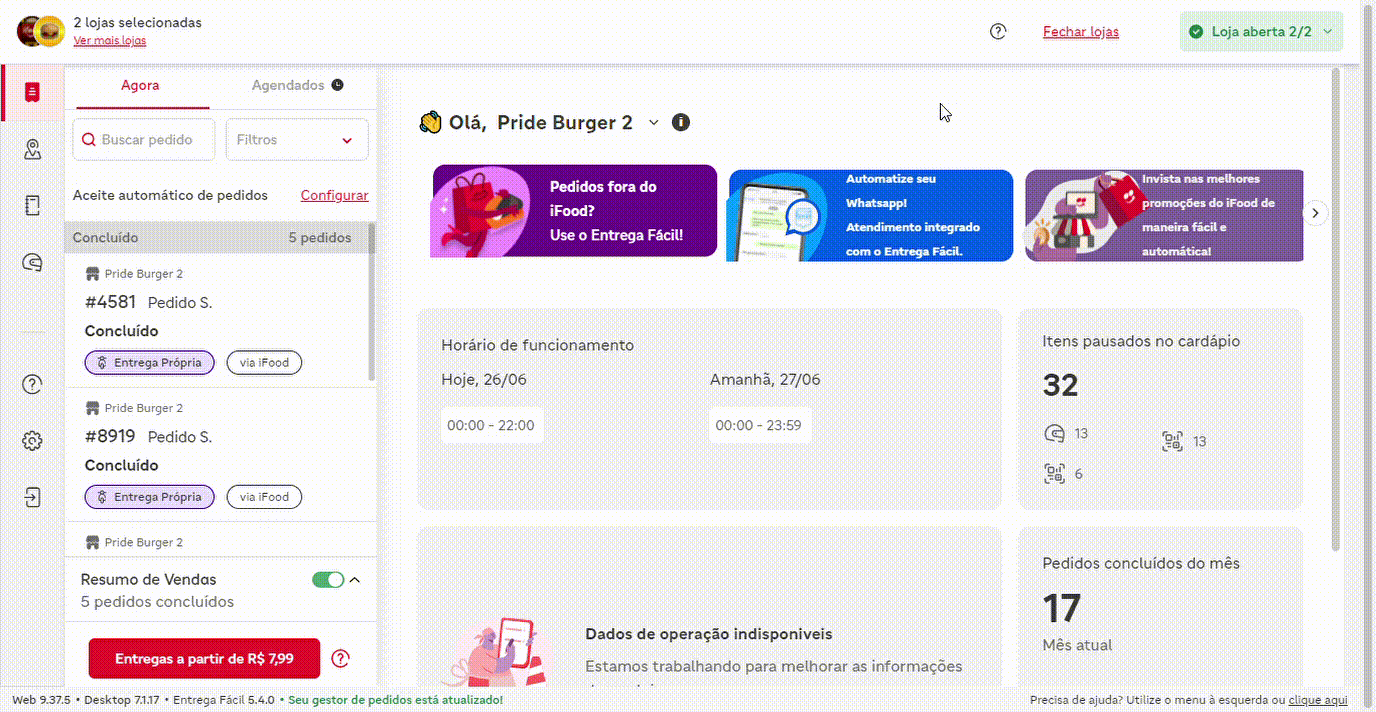Click the Fechar lojas link
Viewport: 1376px width, 712px height.
click(1081, 32)
